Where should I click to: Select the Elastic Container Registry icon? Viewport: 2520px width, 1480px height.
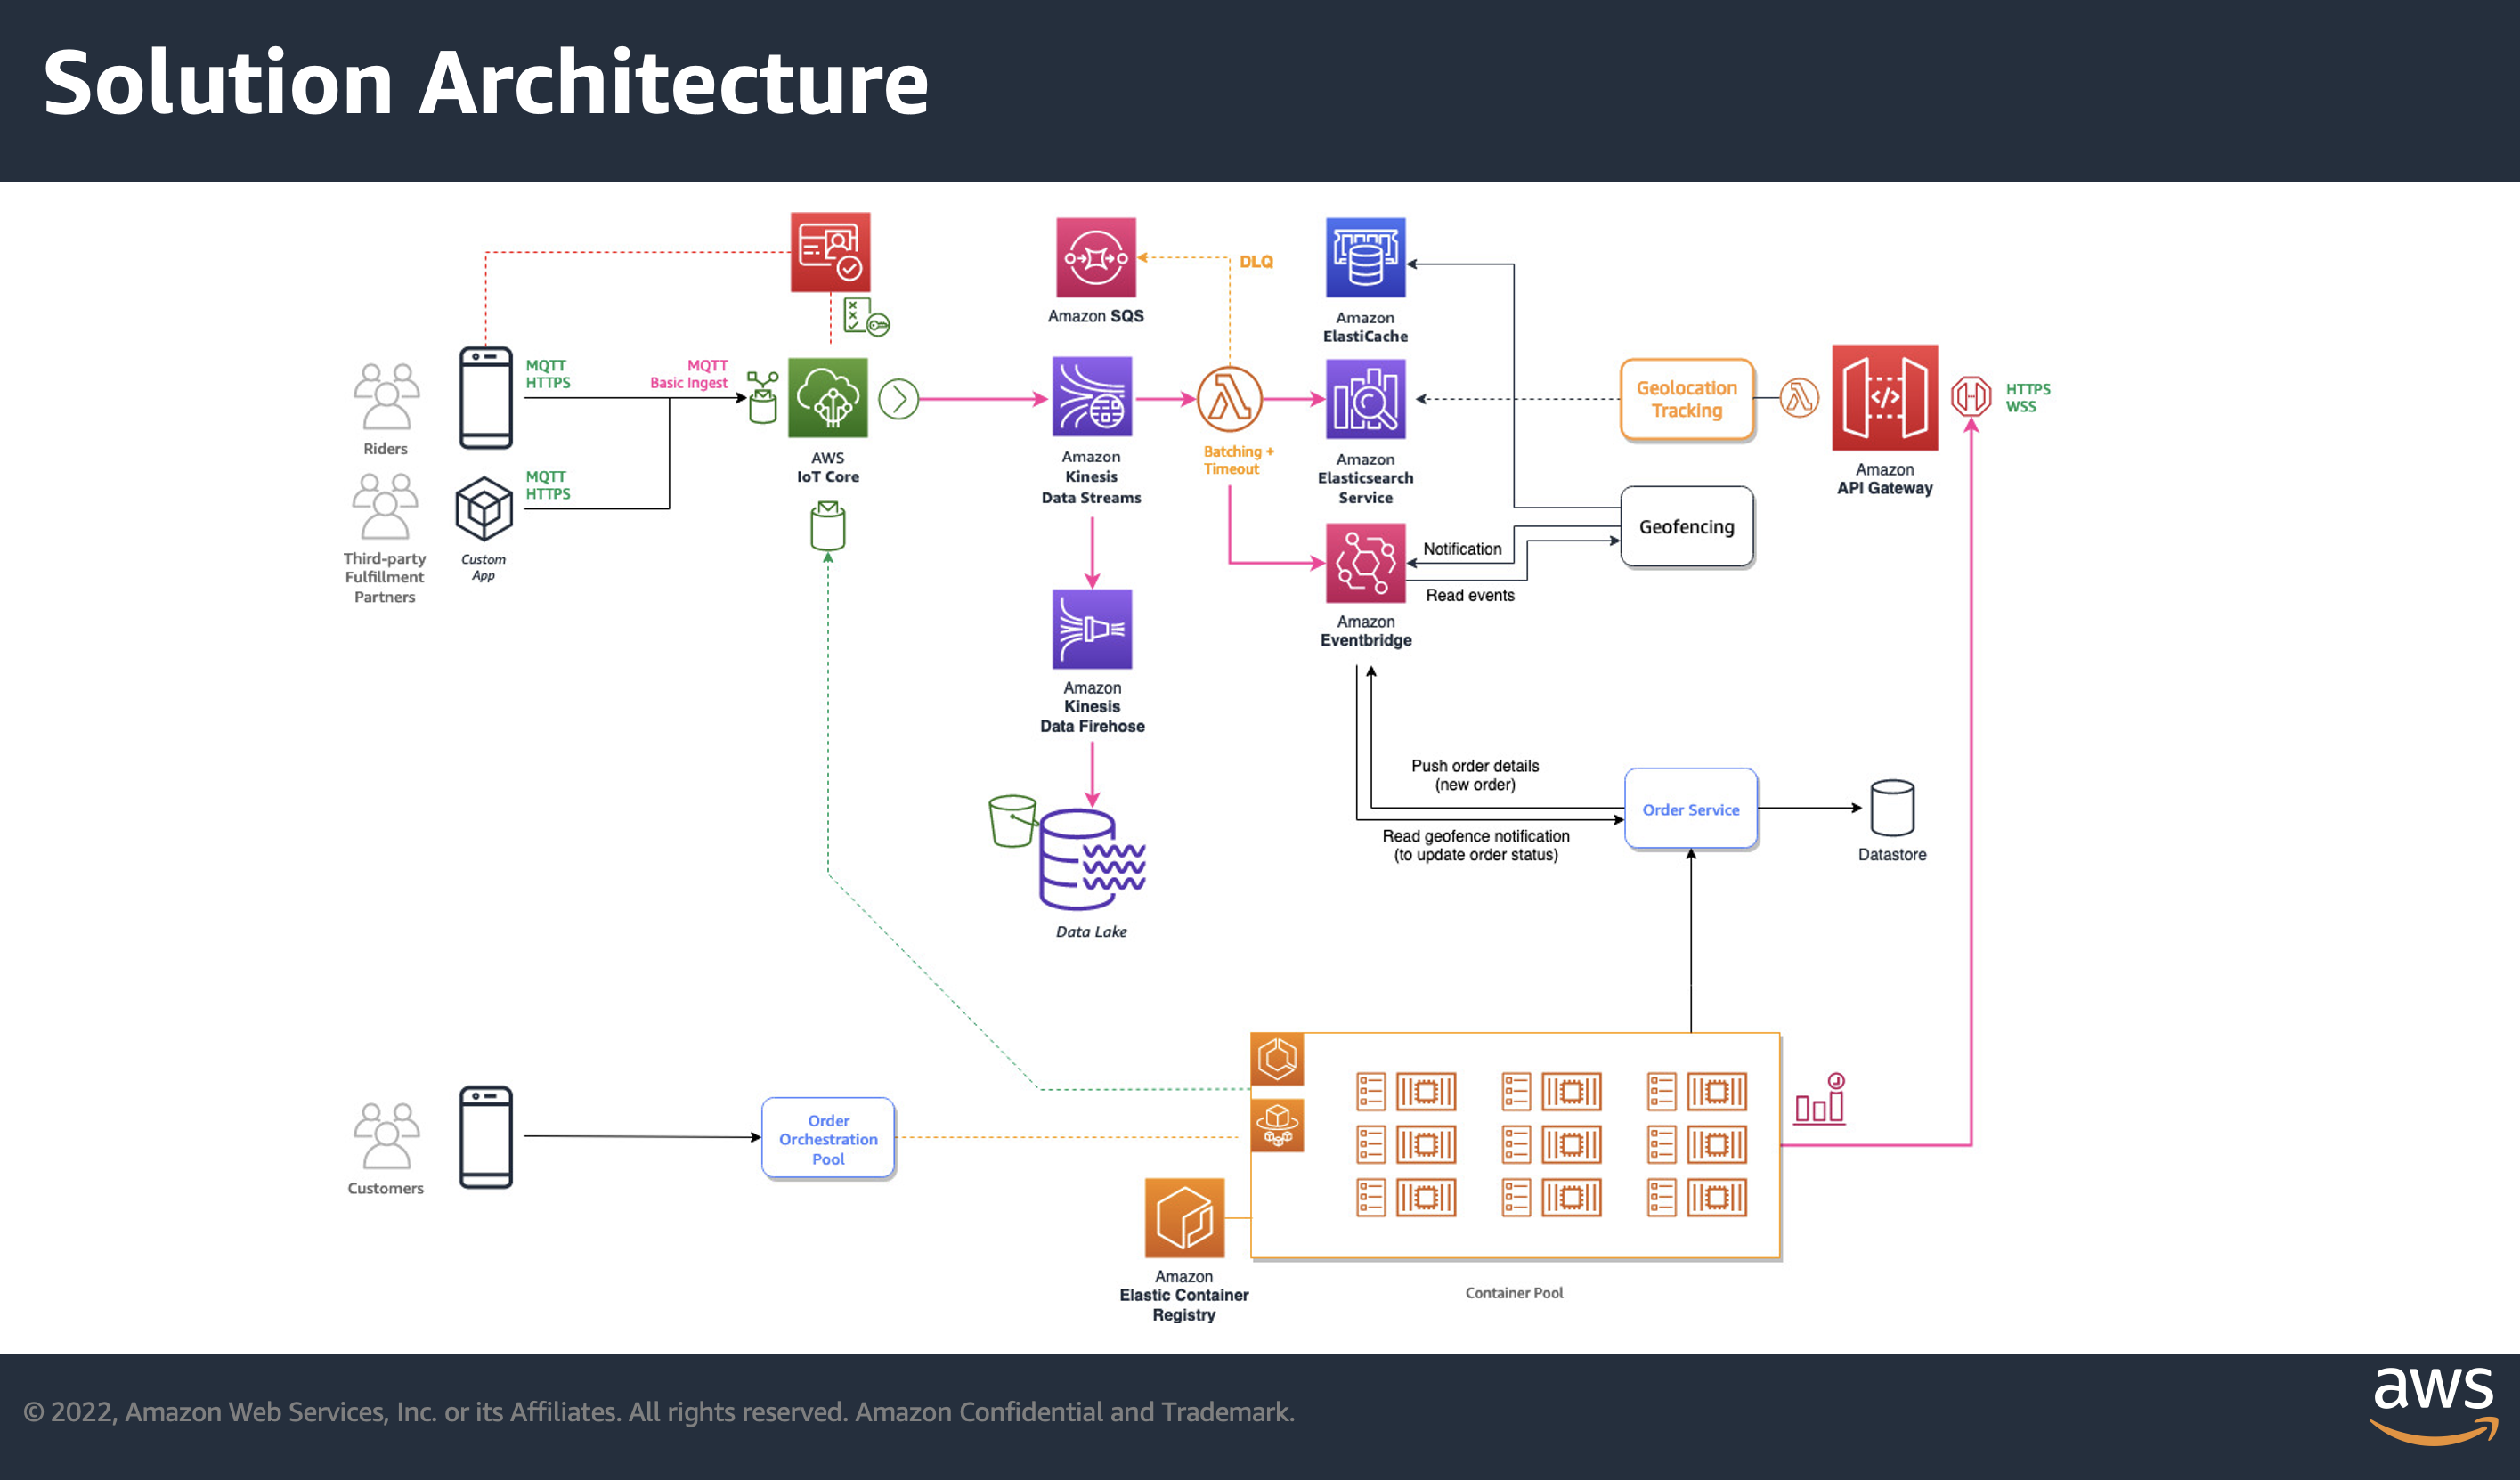point(1184,1217)
